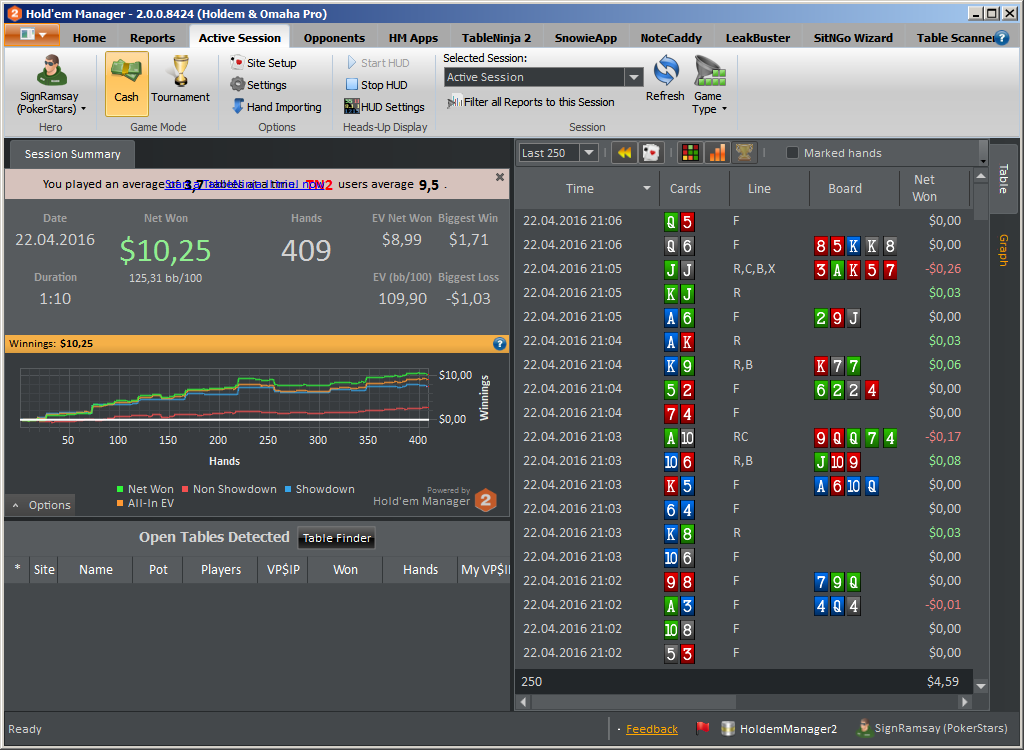Click the trophy icon in hands toolbar
This screenshot has width=1024, height=750.
pos(744,153)
